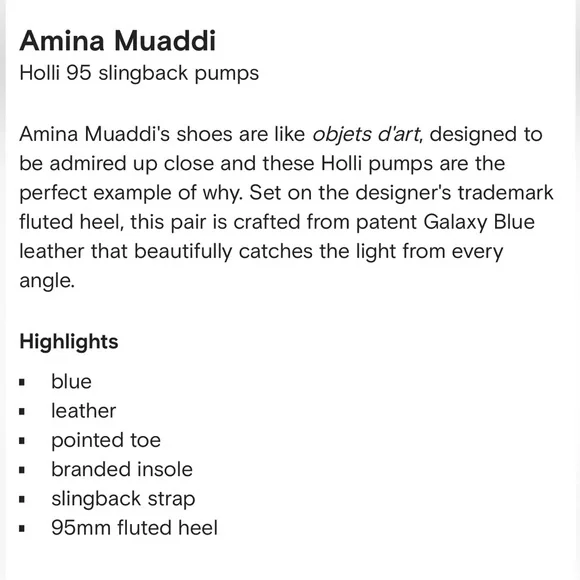The height and width of the screenshot is (580, 580).
Task: Click the 'branded insole' highlight item
Action: [x=122, y=469]
